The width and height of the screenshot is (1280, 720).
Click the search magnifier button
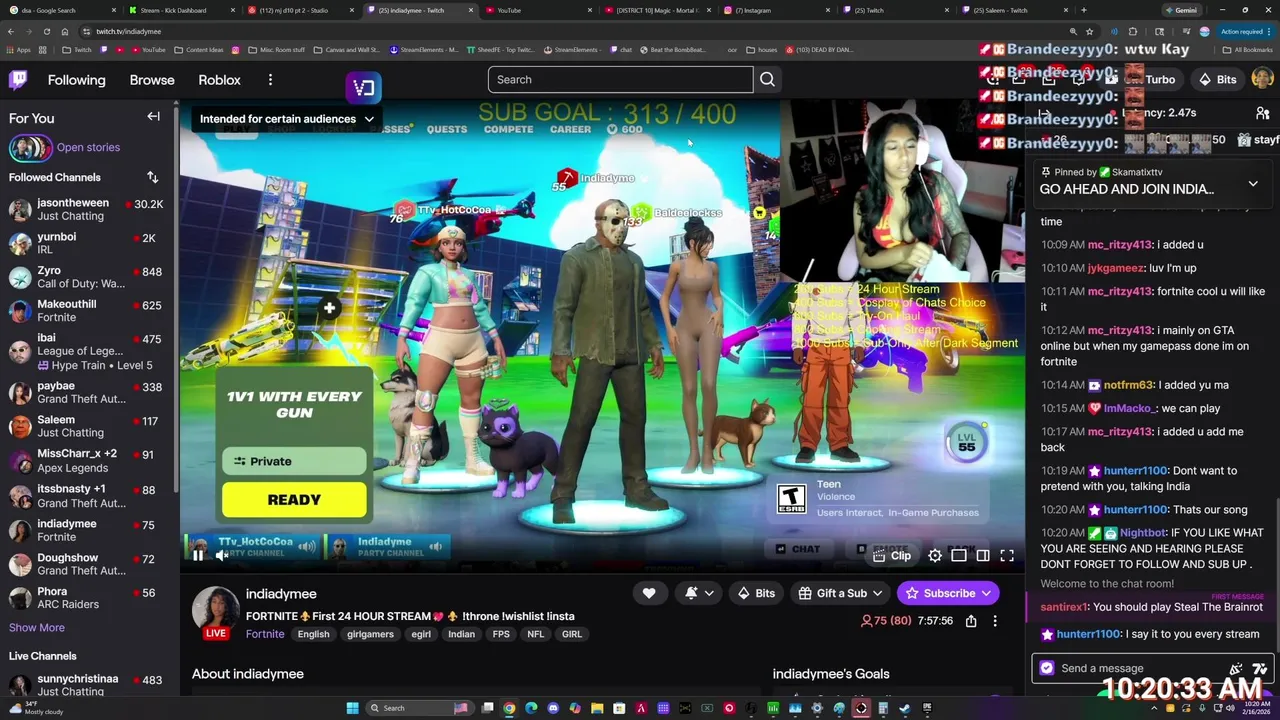[x=767, y=80]
